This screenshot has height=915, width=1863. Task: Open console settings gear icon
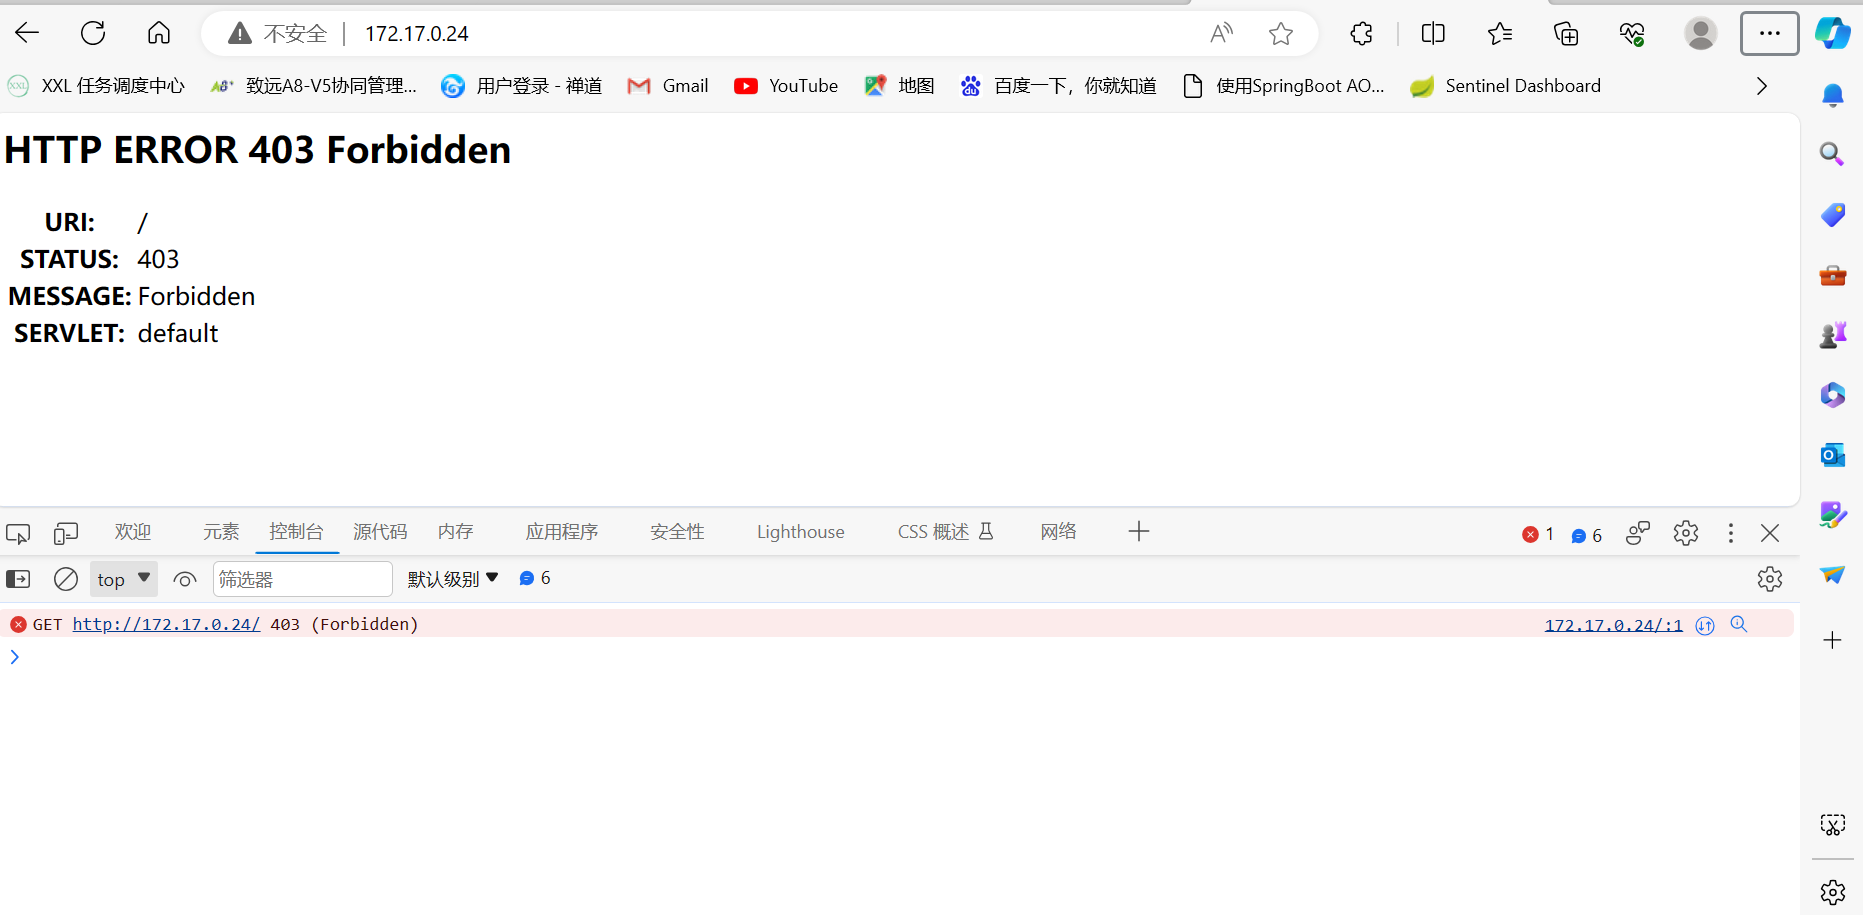click(1770, 579)
